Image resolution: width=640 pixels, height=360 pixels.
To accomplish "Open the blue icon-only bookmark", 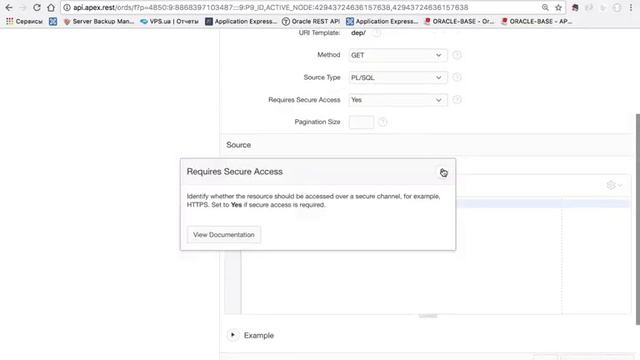I will pos(53,21).
